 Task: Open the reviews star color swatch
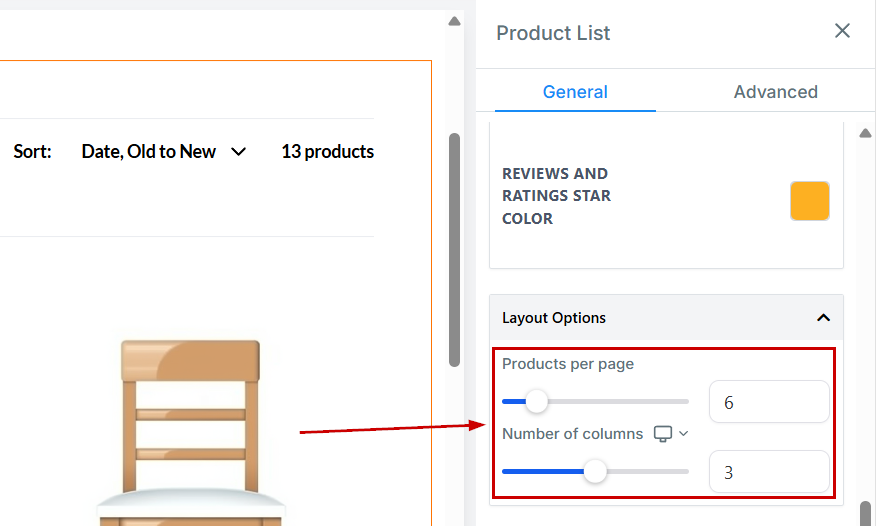pyautogui.click(x=809, y=201)
